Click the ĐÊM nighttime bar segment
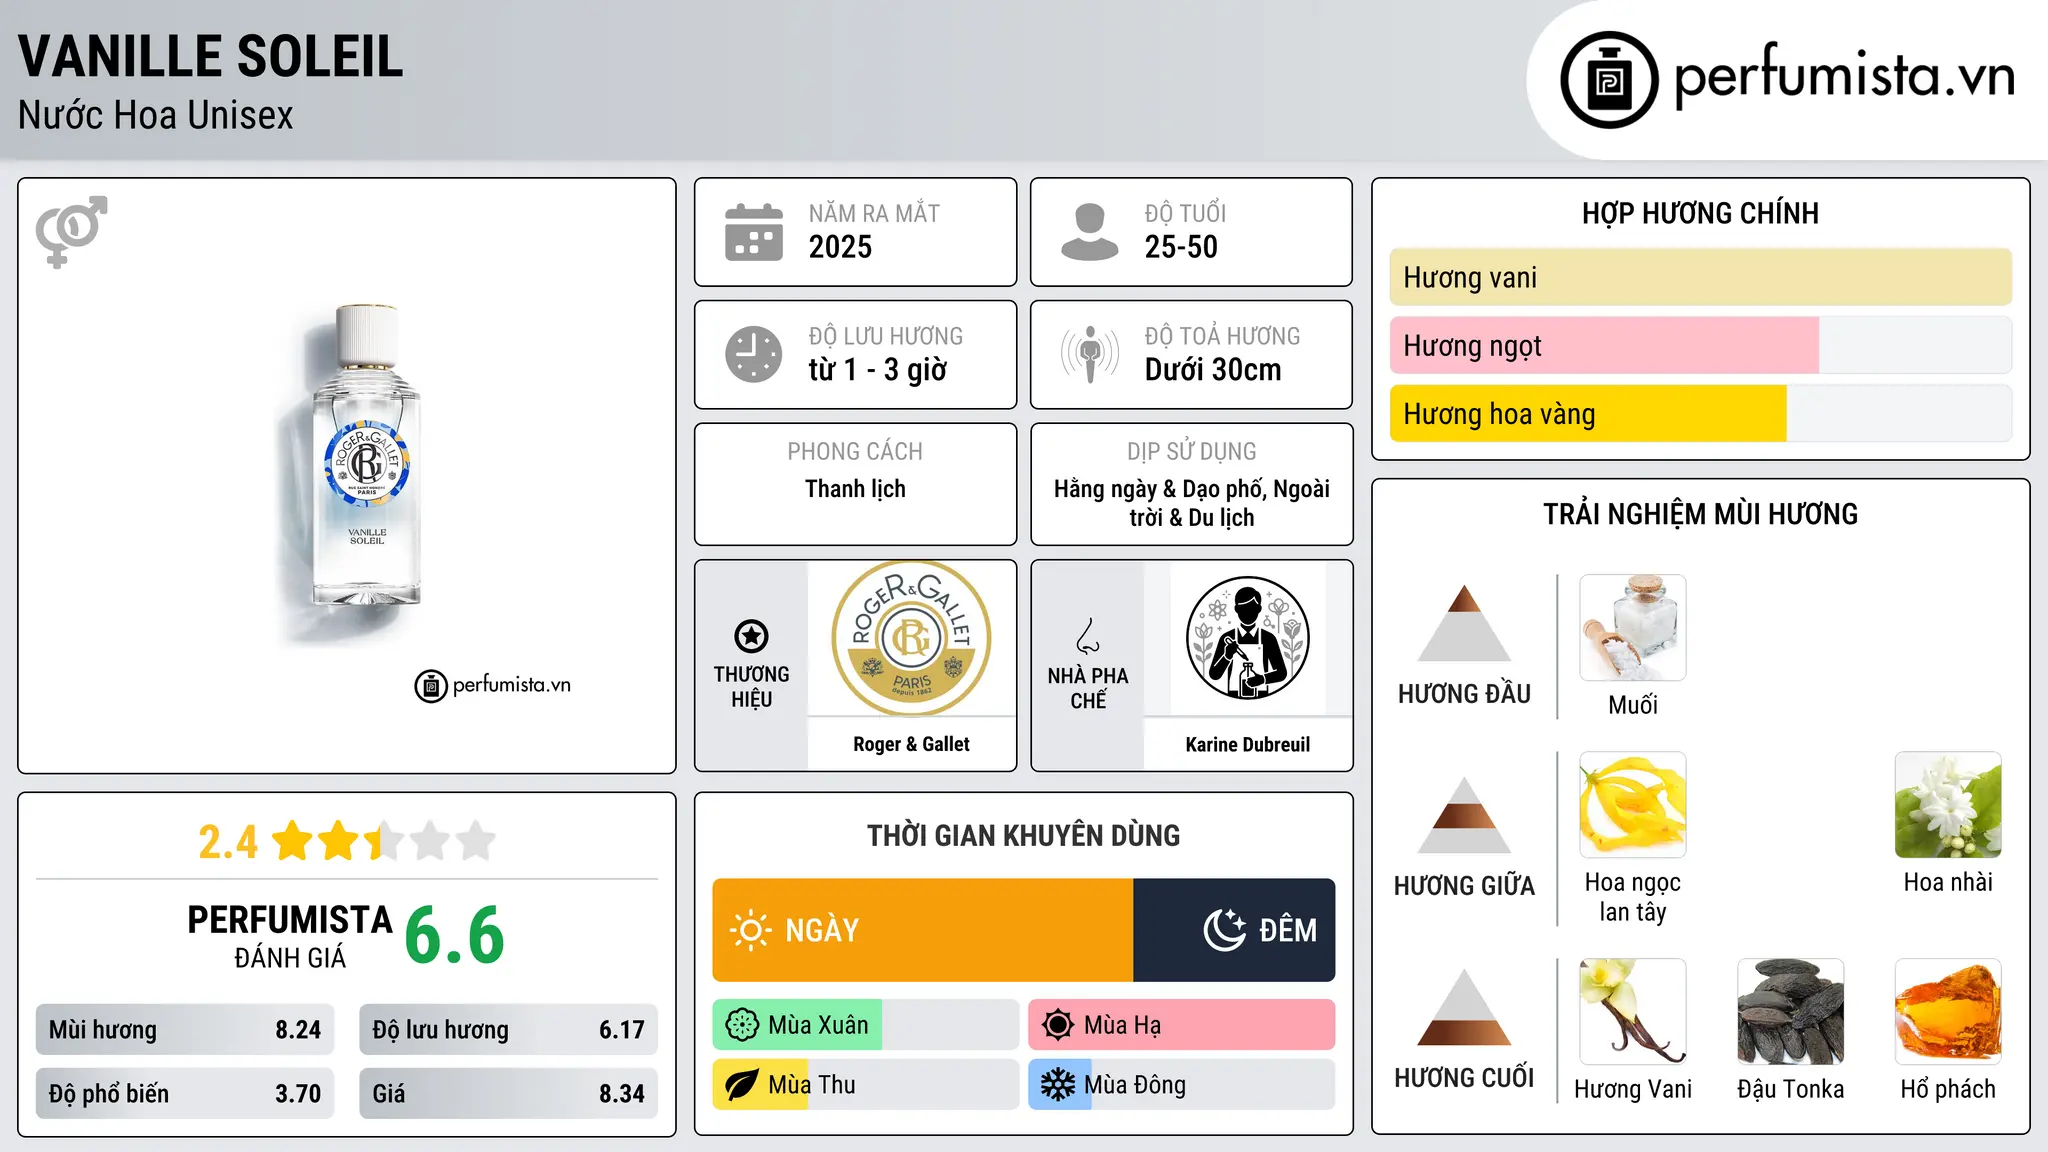This screenshot has height=1152, width=2048. pyautogui.click(x=1234, y=930)
